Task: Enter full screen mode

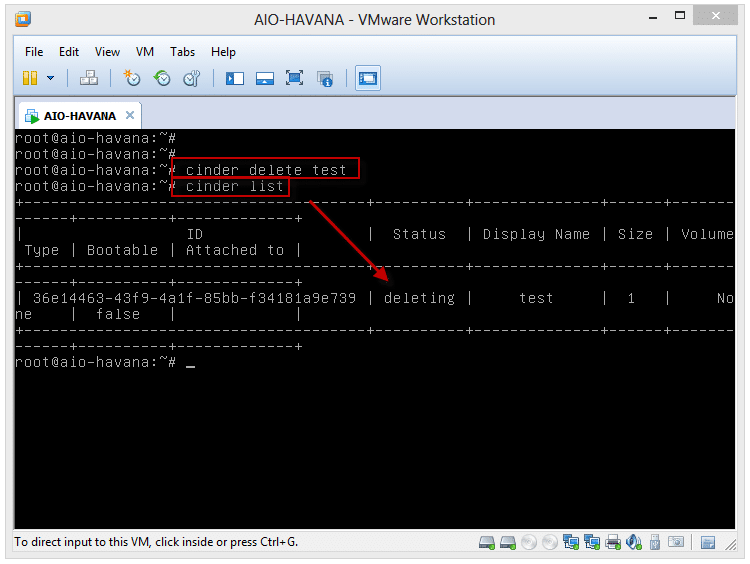Action: click(294, 78)
